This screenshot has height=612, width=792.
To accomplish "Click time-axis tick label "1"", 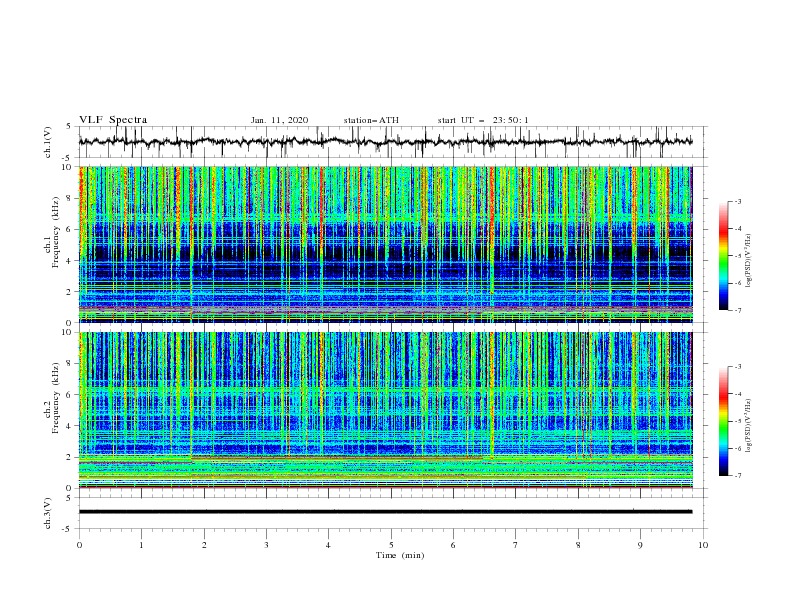I will pyautogui.click(x=141, y=545).
